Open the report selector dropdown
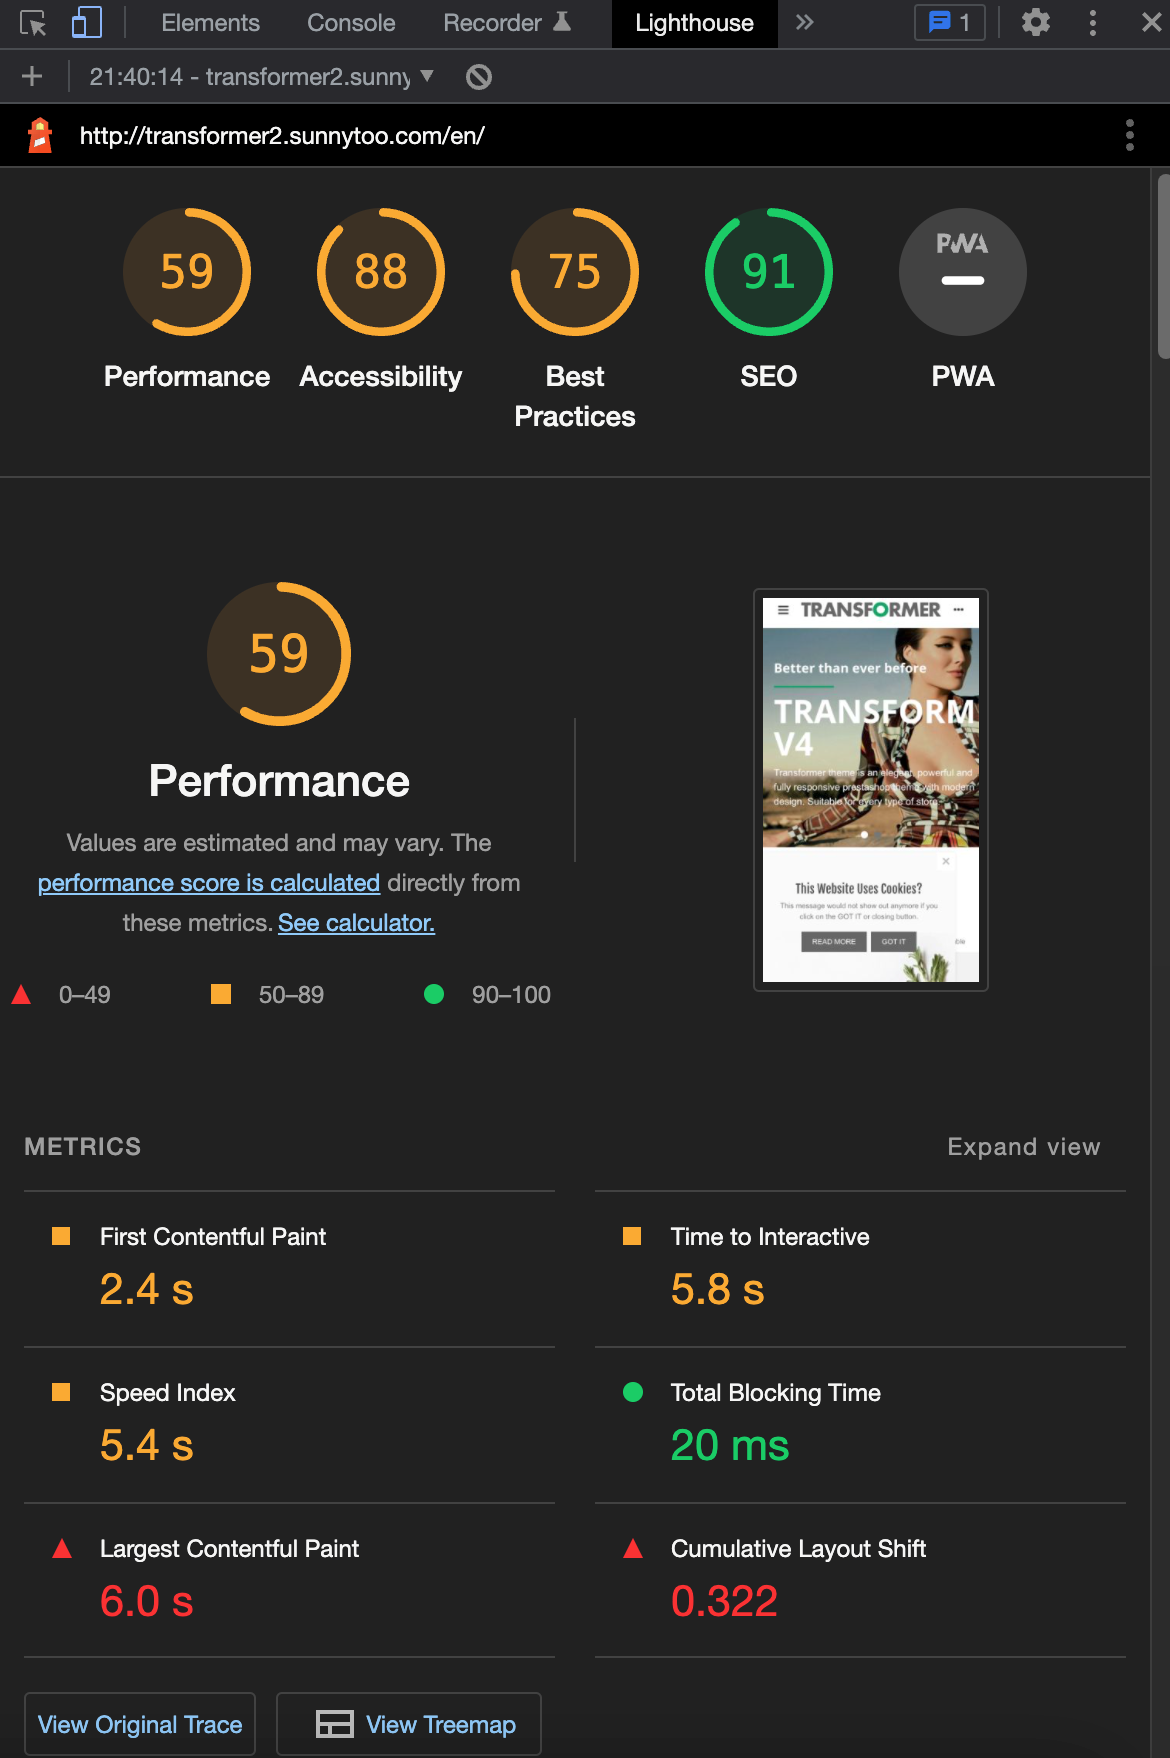The image size is (1170, 1758). [x=261, y=76]
